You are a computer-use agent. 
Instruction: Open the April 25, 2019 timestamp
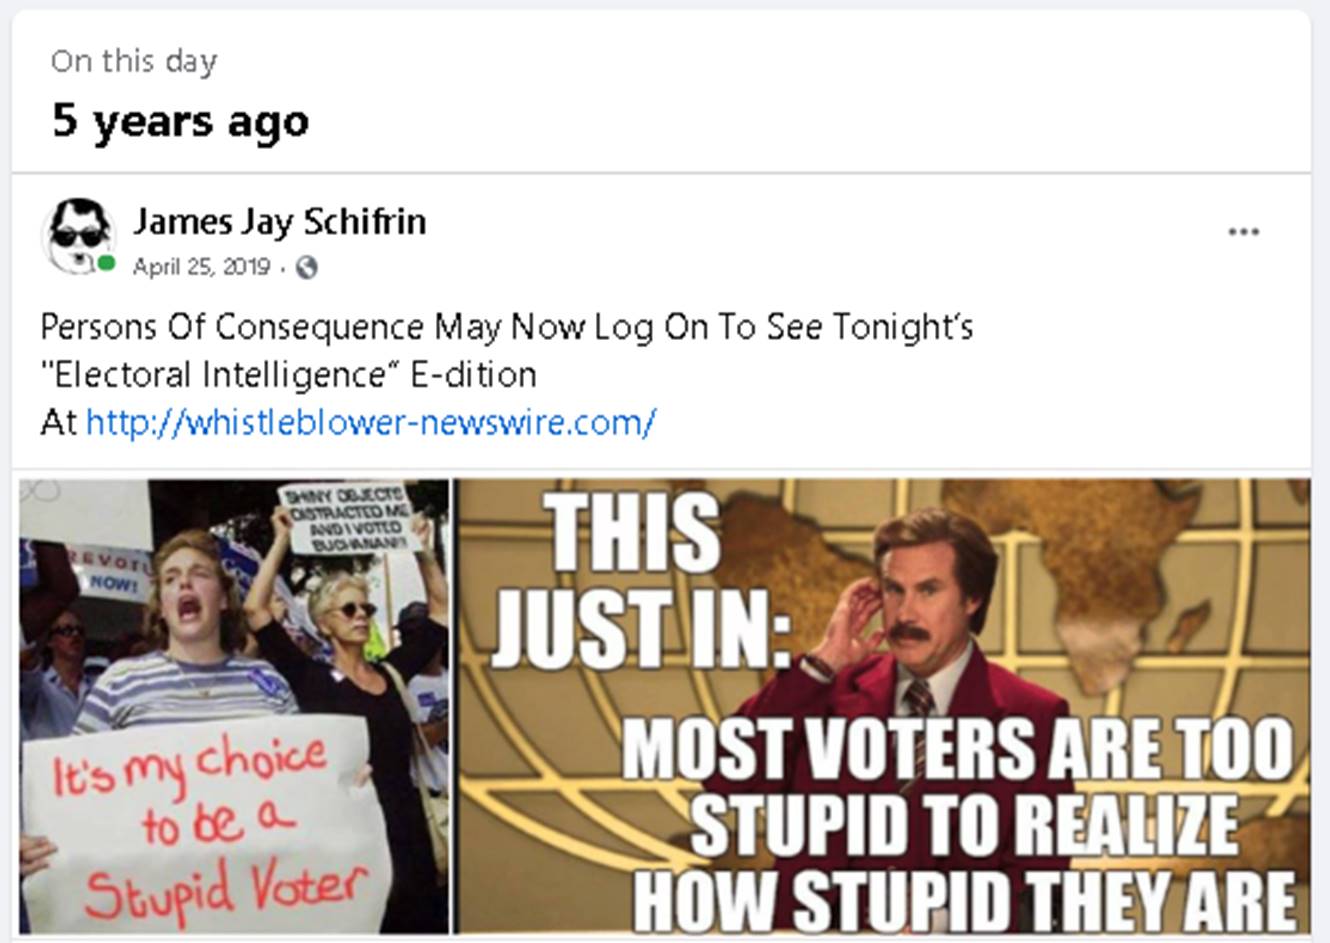[x=201, y=267]
